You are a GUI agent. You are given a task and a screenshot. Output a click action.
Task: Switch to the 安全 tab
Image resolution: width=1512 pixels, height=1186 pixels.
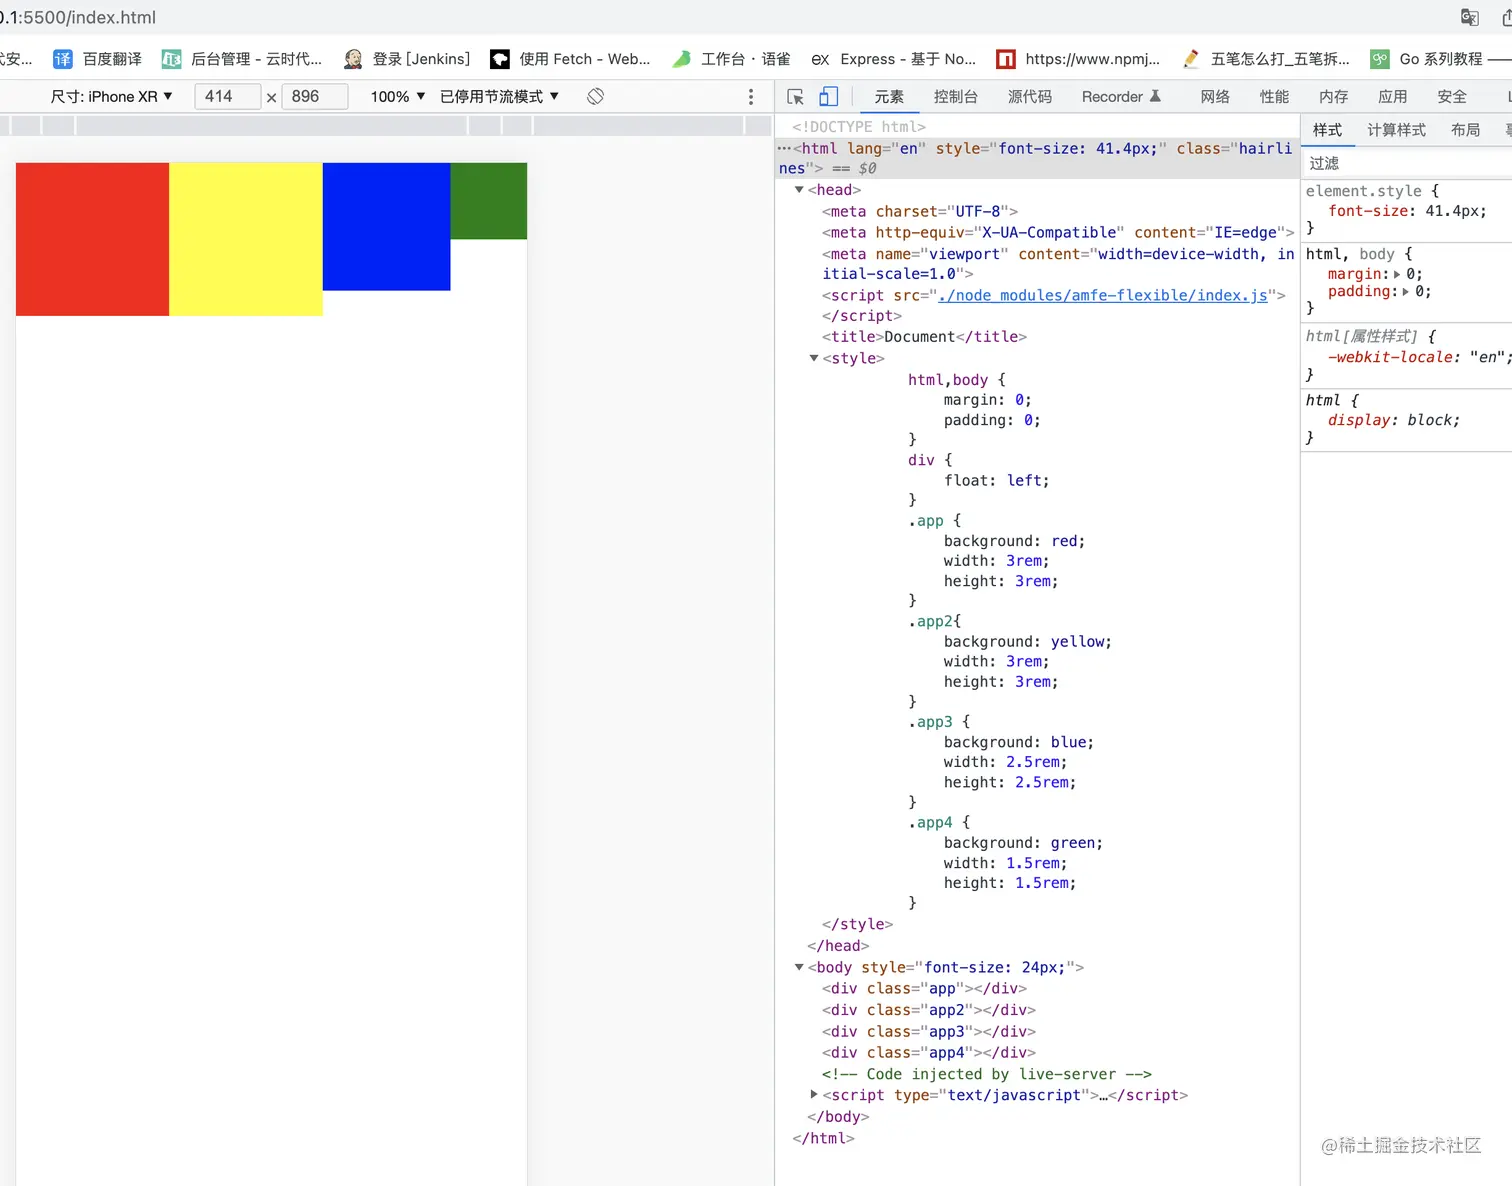[1452, 97]
